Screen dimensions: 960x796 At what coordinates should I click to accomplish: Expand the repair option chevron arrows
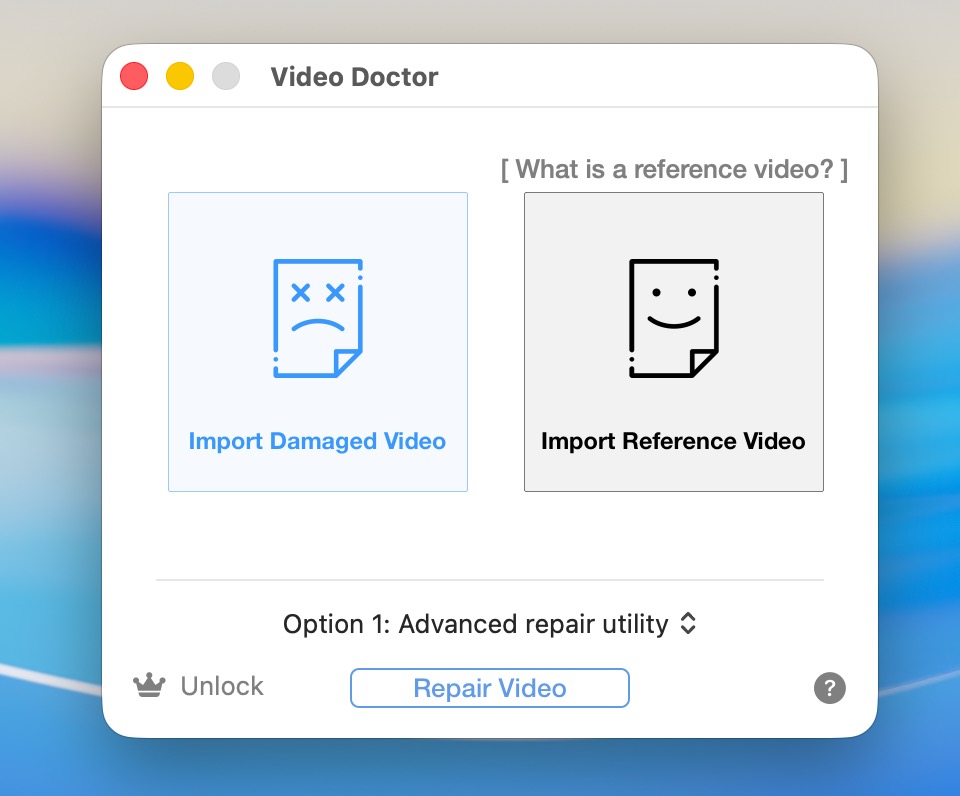click(687, 624)
